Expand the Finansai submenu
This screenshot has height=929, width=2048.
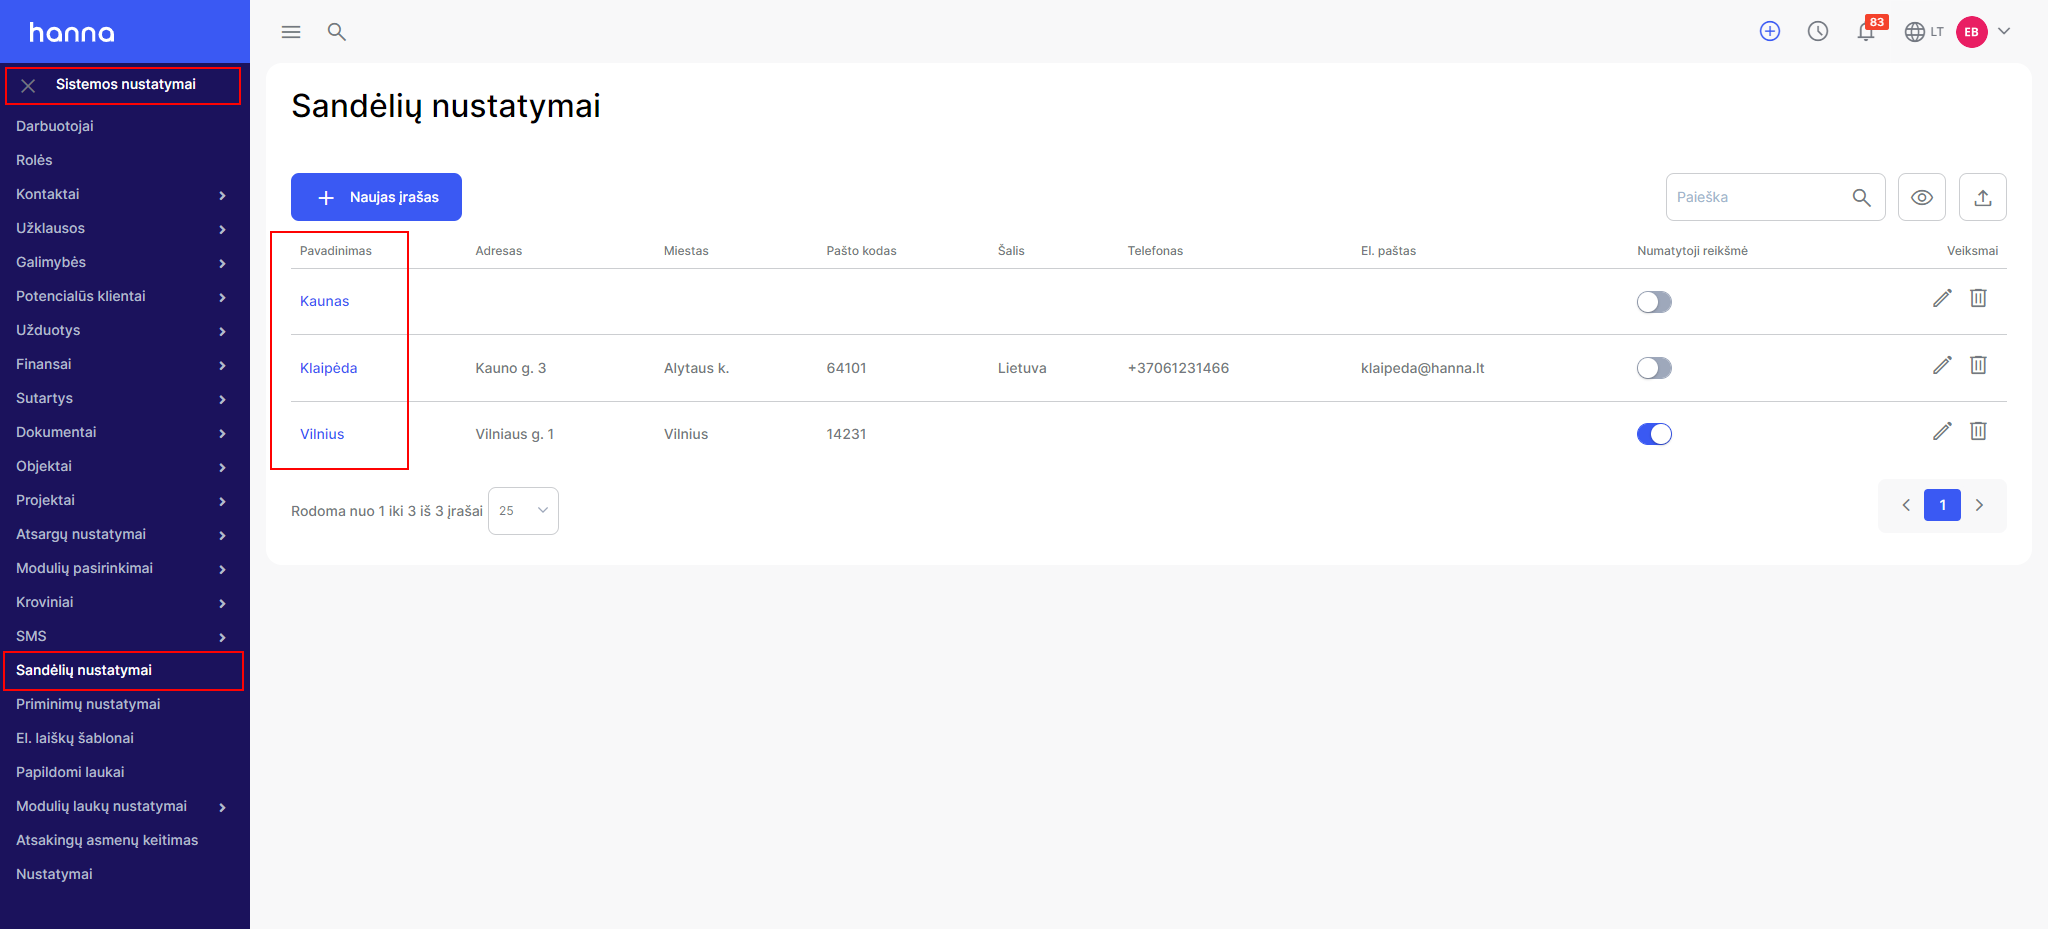coord(222,365)
